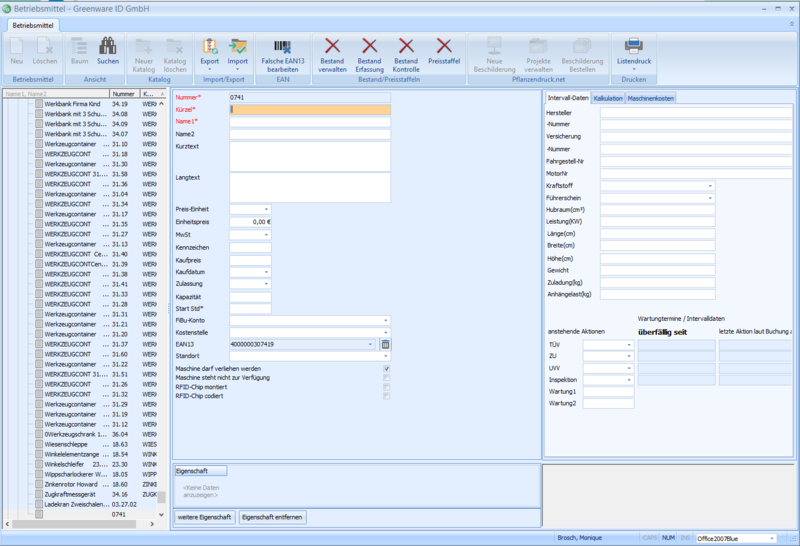Open the TÜV date dropdown
Screen dimensions: 800x546
629,345
